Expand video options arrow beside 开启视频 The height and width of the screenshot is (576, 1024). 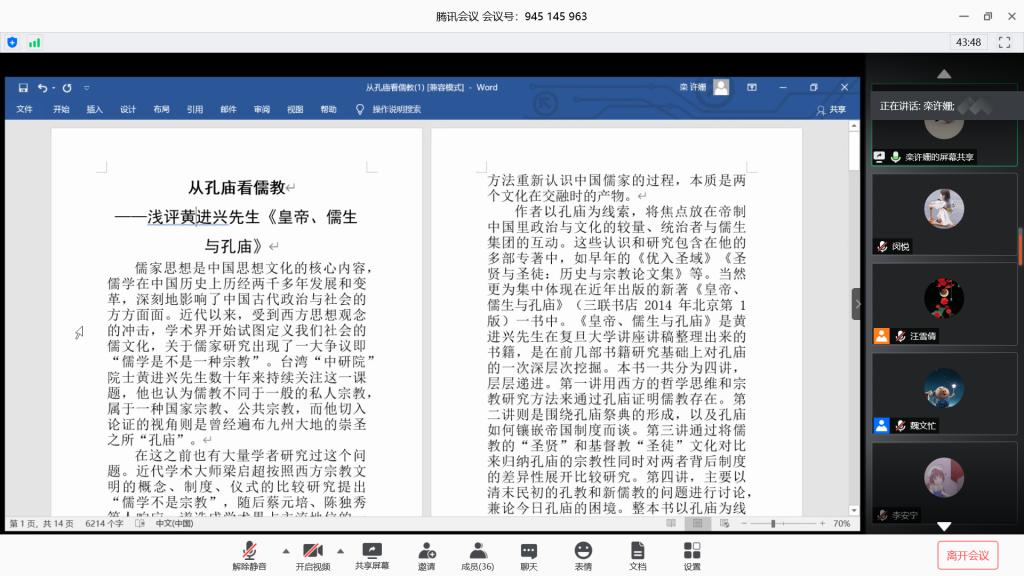[341, 550]
